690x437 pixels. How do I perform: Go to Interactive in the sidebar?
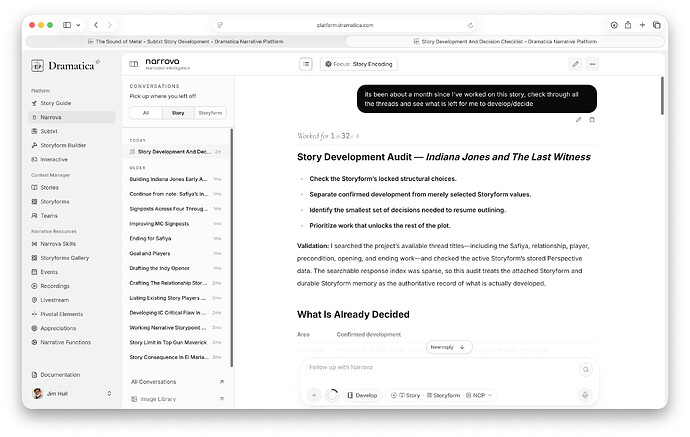pyautogui.click(x=54, y=159)
